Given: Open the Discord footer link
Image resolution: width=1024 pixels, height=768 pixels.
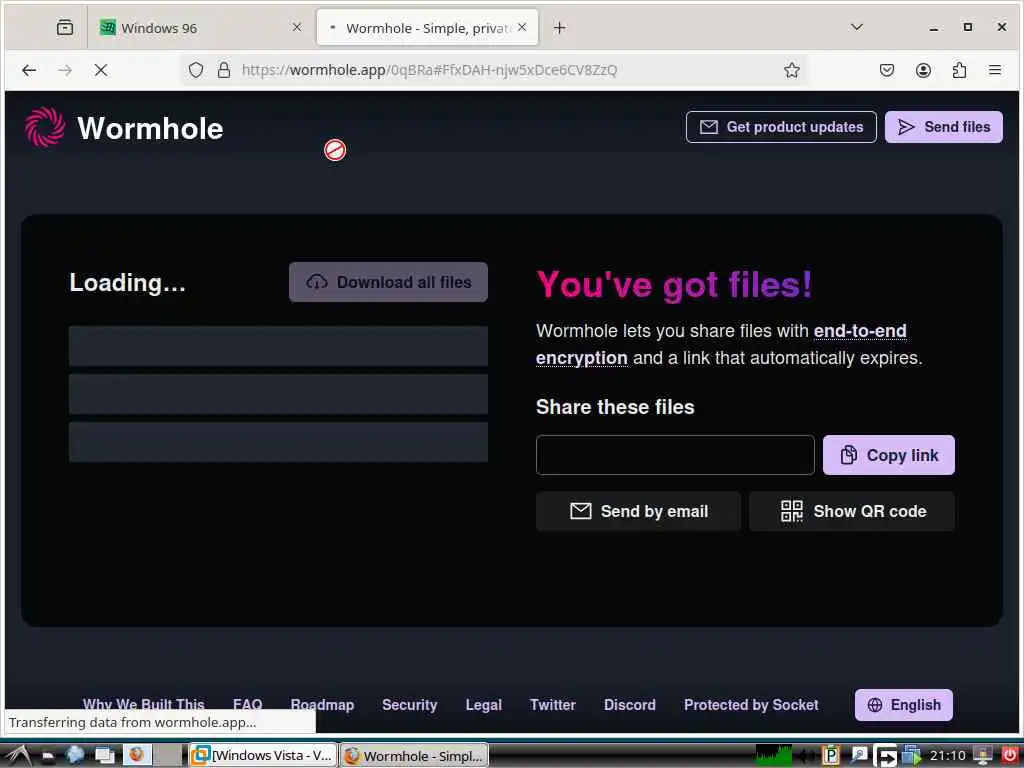Looking at the screenshot, I should point(630,705).
